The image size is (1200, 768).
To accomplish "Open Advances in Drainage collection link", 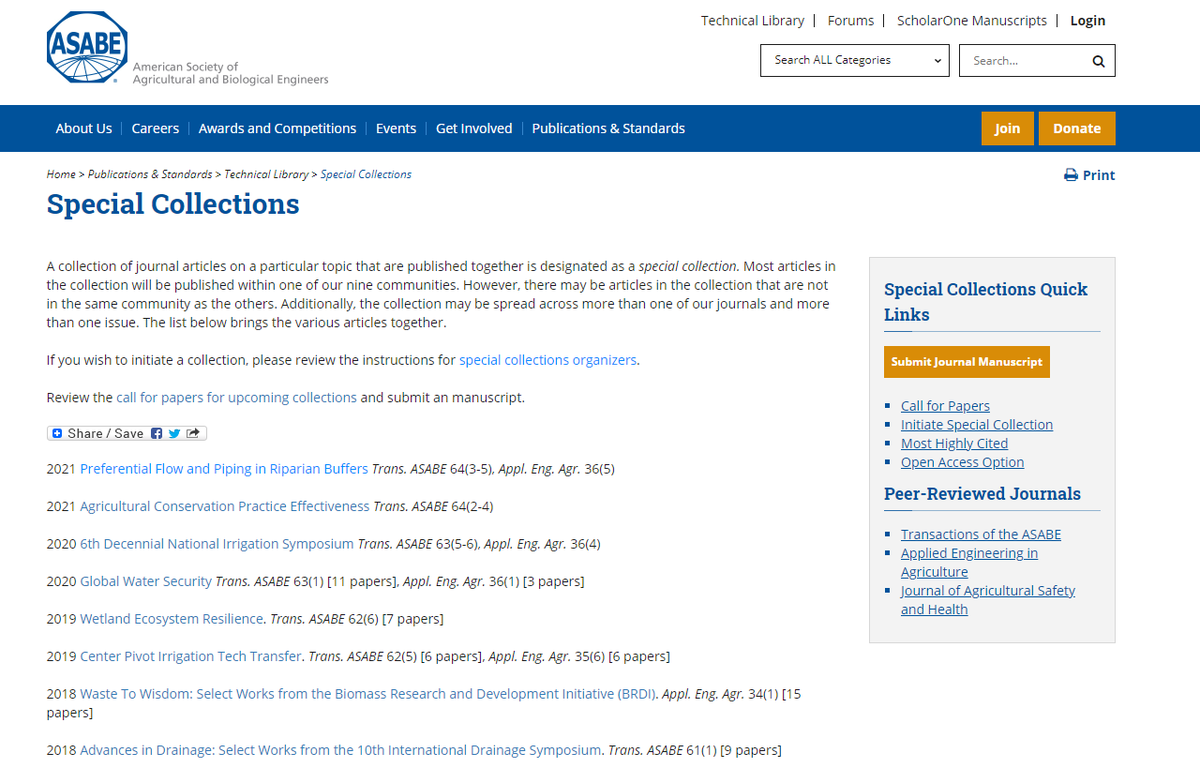I will tap(341, 750).
